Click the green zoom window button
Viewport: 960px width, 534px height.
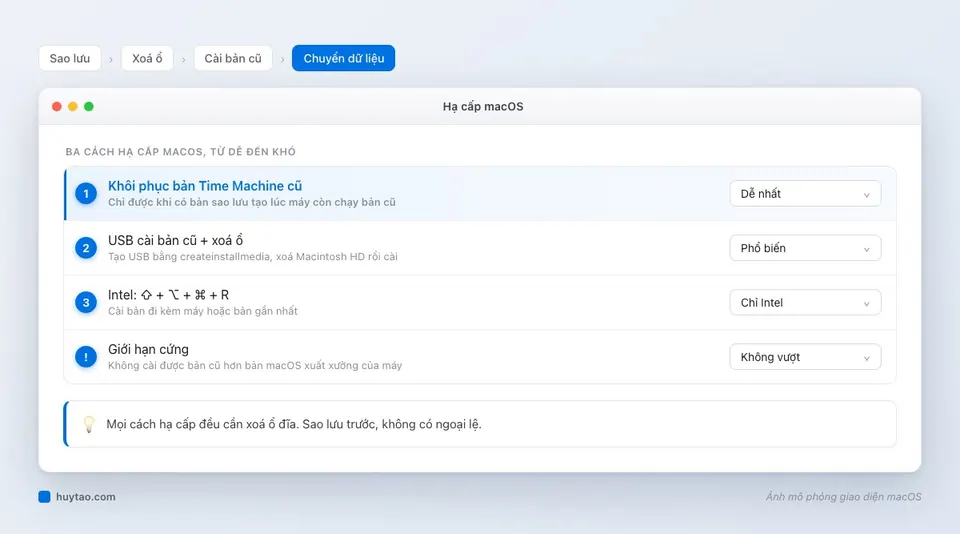89,107
